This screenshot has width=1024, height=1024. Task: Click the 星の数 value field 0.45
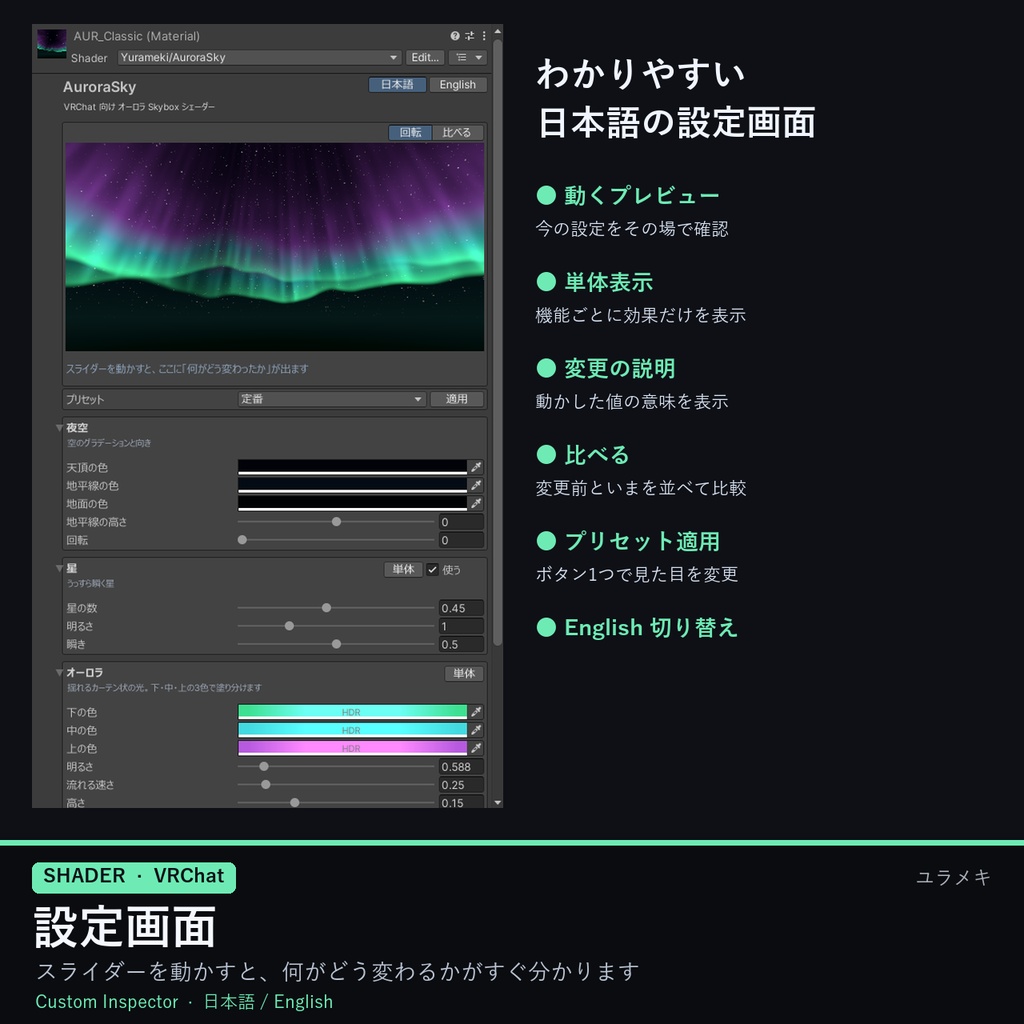(x=461, y=608)
